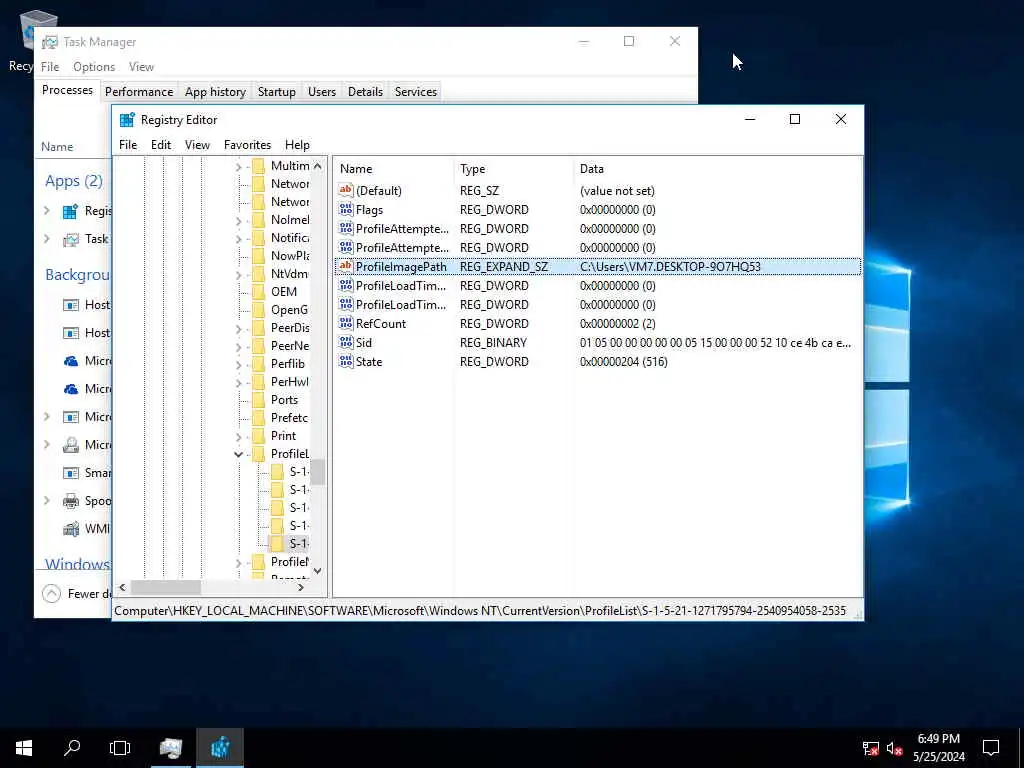Click the Registry Editor app icon in Task Manager
The height and width of the screenshot is (768, 1024).
tap(71, 211)
